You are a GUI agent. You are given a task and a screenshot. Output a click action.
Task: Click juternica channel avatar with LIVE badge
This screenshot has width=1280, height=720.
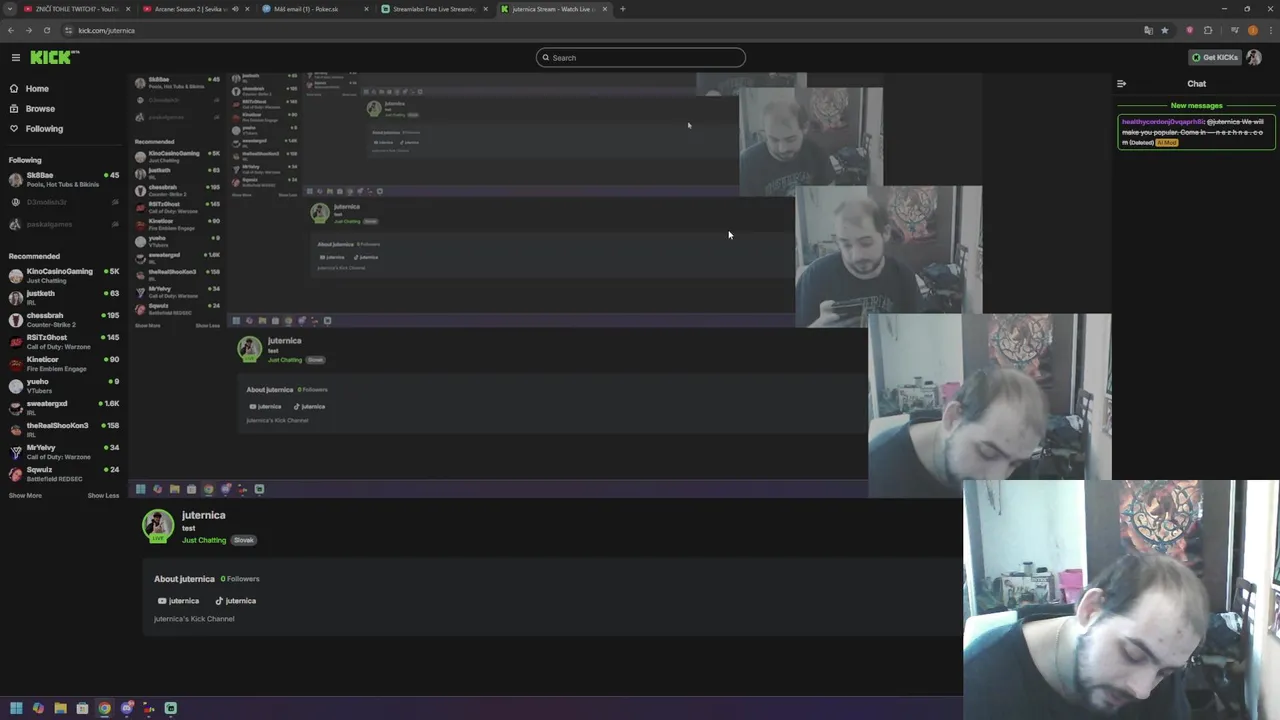tap(158, 526)
